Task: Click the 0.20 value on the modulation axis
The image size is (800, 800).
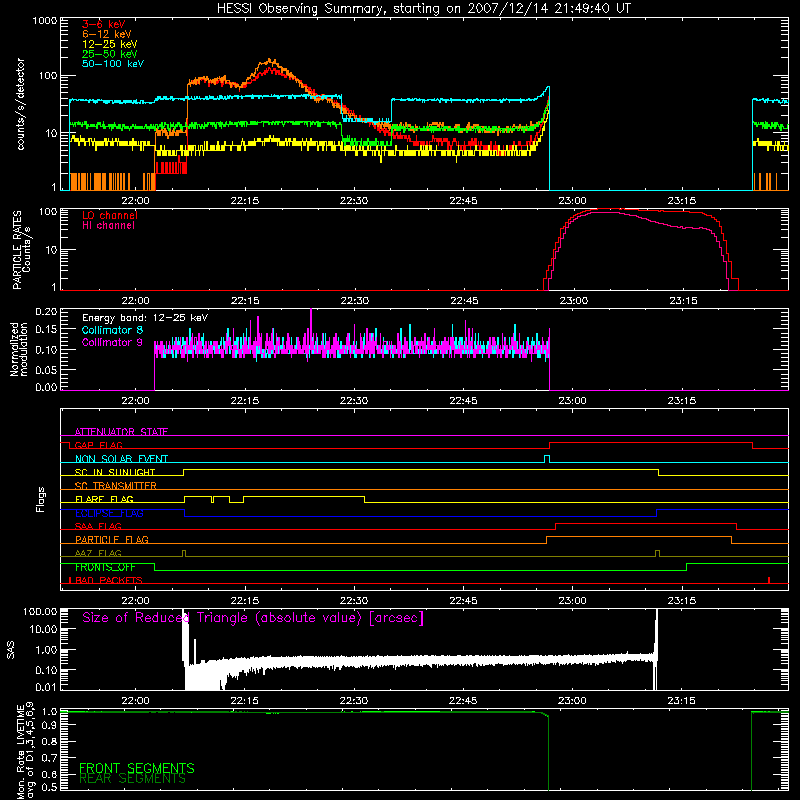Action: pyautogui.click(x=46, y=311)
